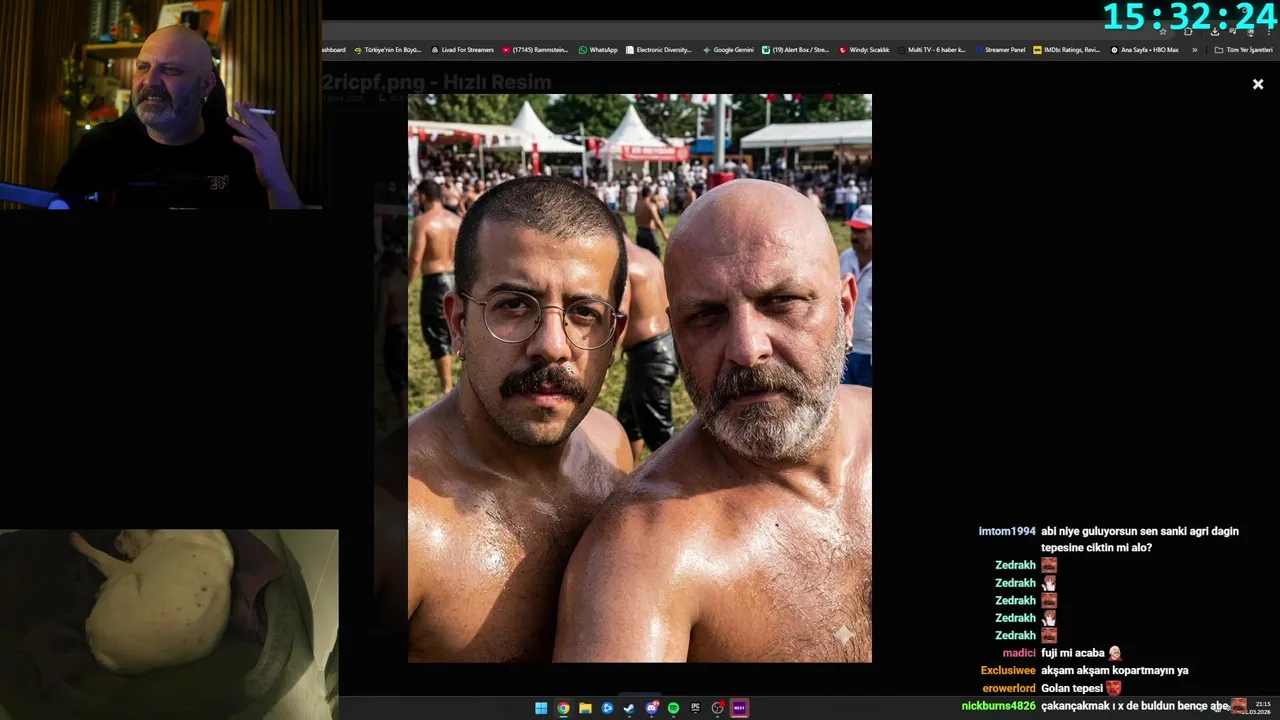Image resolution: width=1280 pixels, height=720 pixels.
Task: Open OBS Studio taskbar icon
Action: pyautogui.click(x=717, y=708)
